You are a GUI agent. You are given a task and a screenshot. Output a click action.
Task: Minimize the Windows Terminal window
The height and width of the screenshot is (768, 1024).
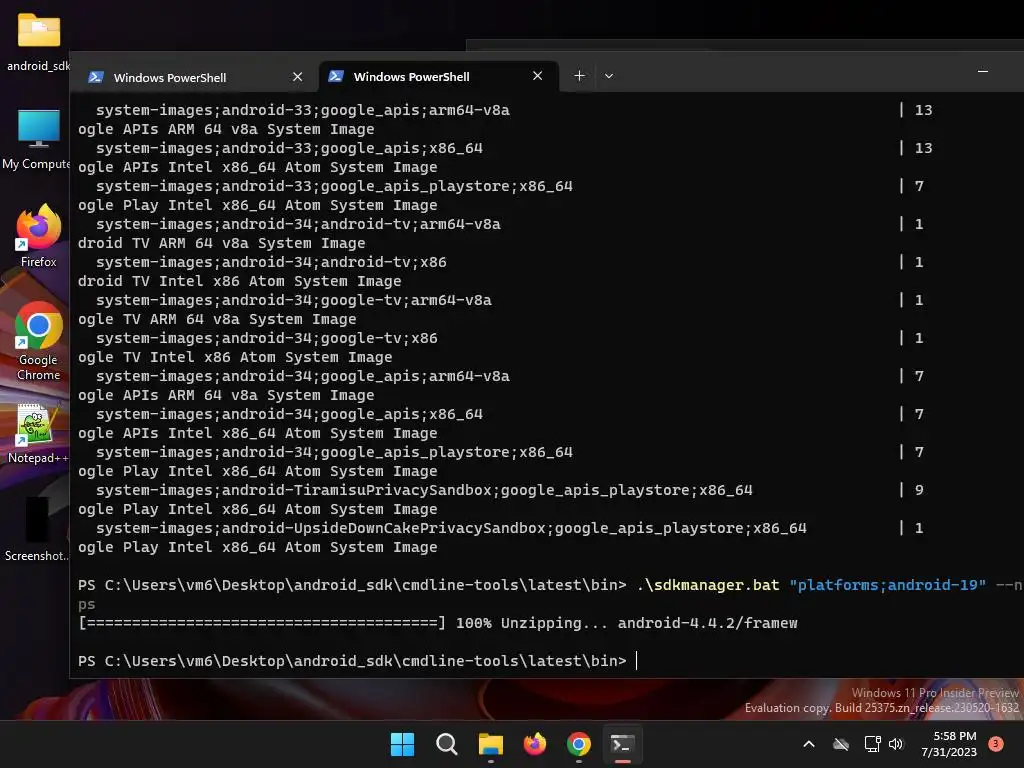tap(983, 71)
